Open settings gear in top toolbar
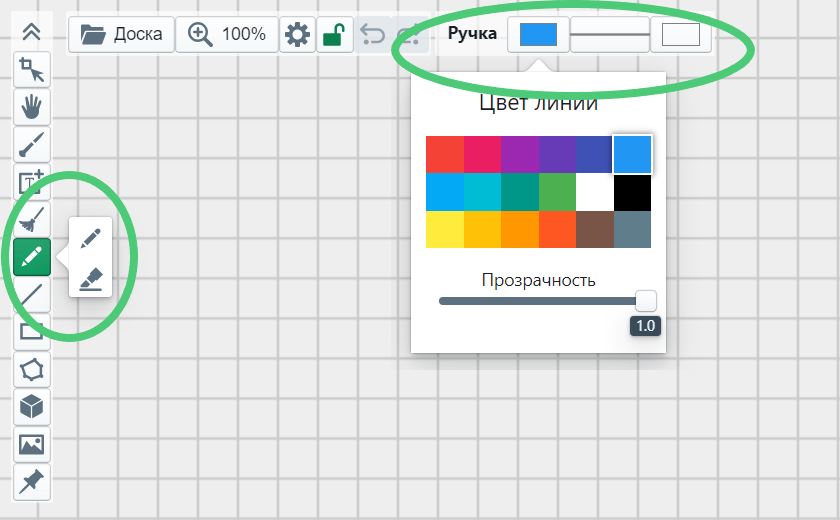 point(297,34)
